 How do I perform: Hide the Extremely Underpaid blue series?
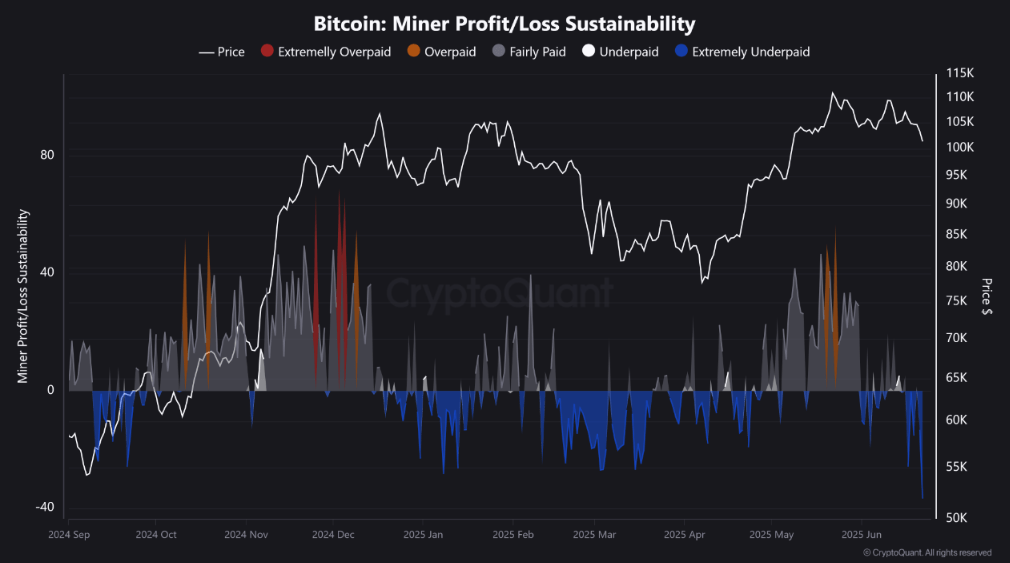pos(750,52)
